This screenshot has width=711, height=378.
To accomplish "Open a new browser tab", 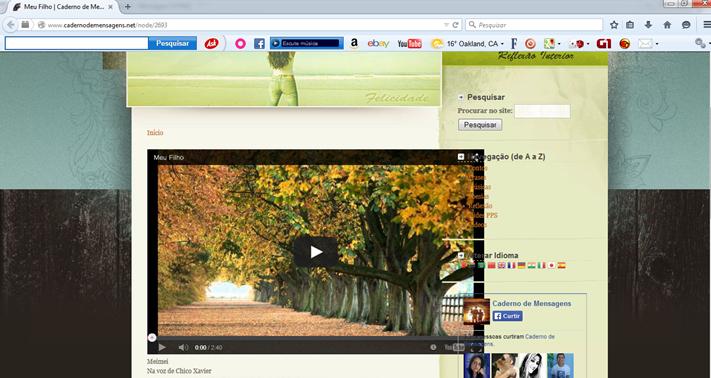I will (128, 7).
